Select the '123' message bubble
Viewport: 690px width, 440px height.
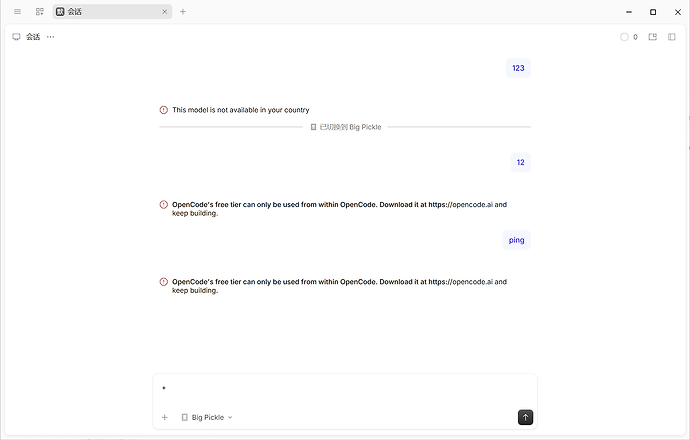point(518,68)
